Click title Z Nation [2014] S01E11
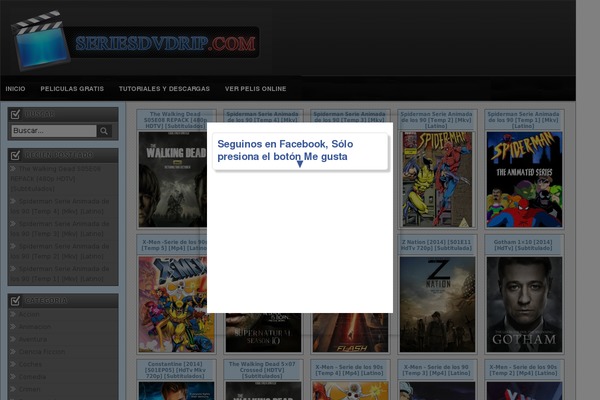Viewport: 600px width, 400px height. point(436,245)
